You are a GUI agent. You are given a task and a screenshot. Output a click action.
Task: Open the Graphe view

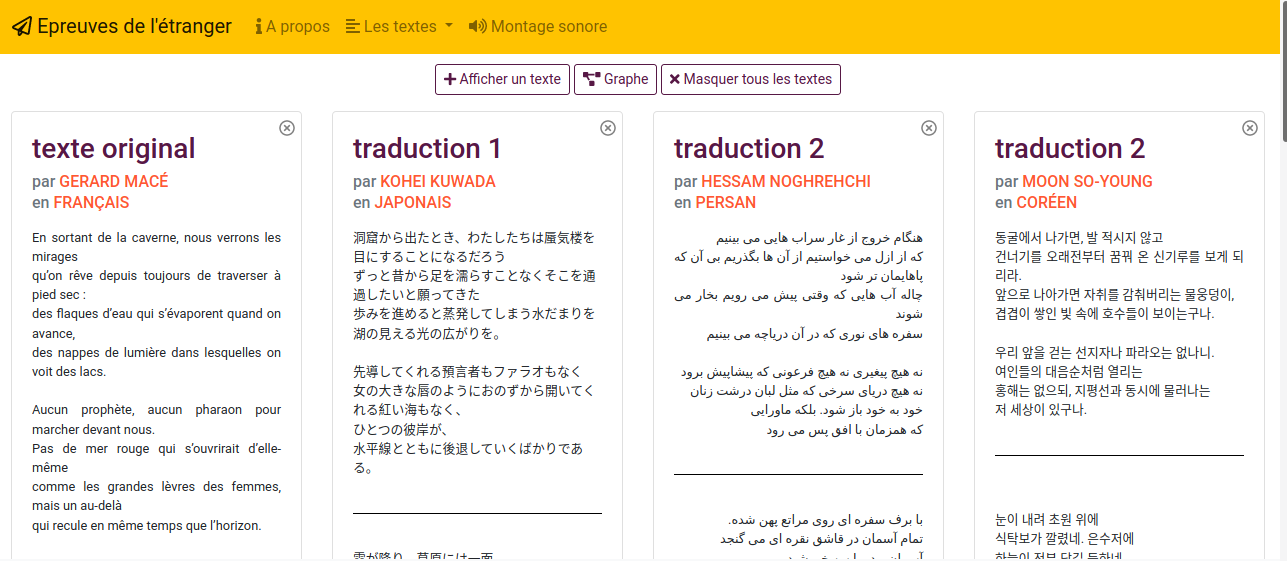pyautogui.click(x=615, y=80)
